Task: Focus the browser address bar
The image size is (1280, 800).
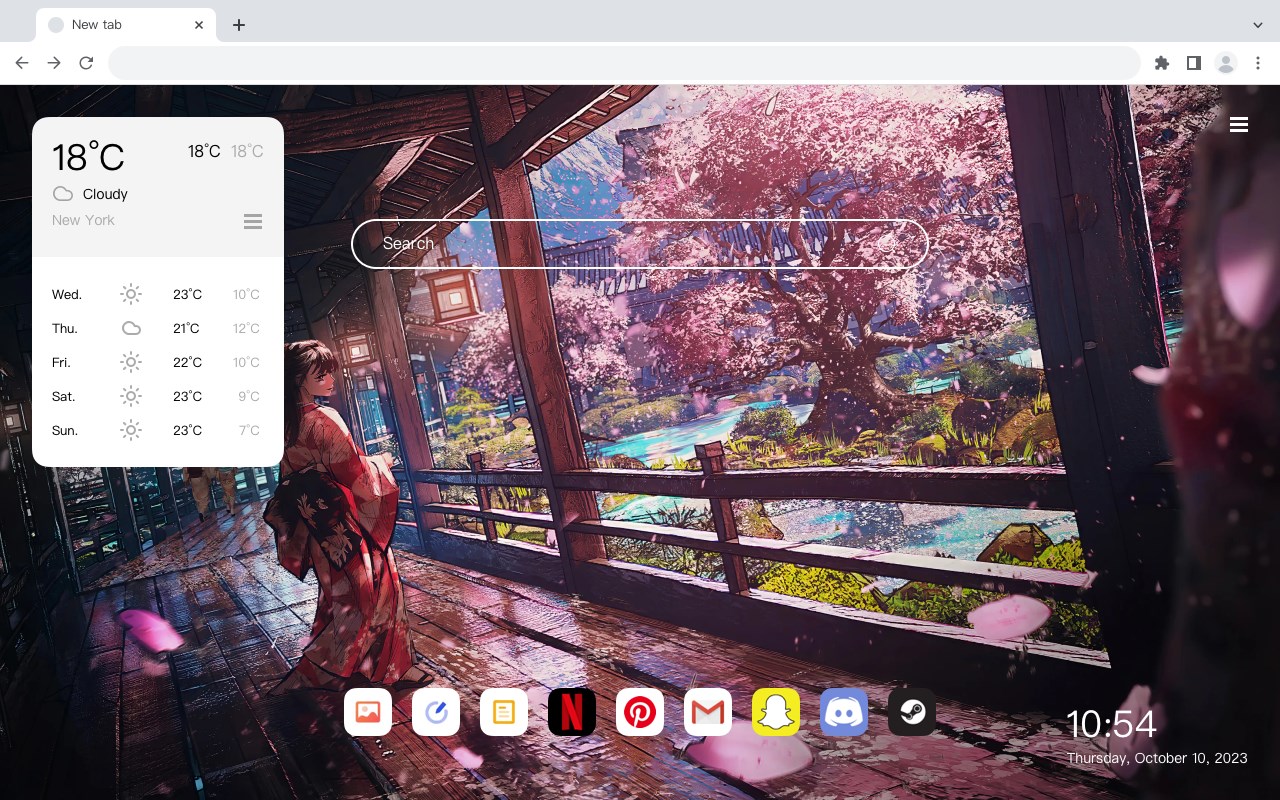Action: 624,63
